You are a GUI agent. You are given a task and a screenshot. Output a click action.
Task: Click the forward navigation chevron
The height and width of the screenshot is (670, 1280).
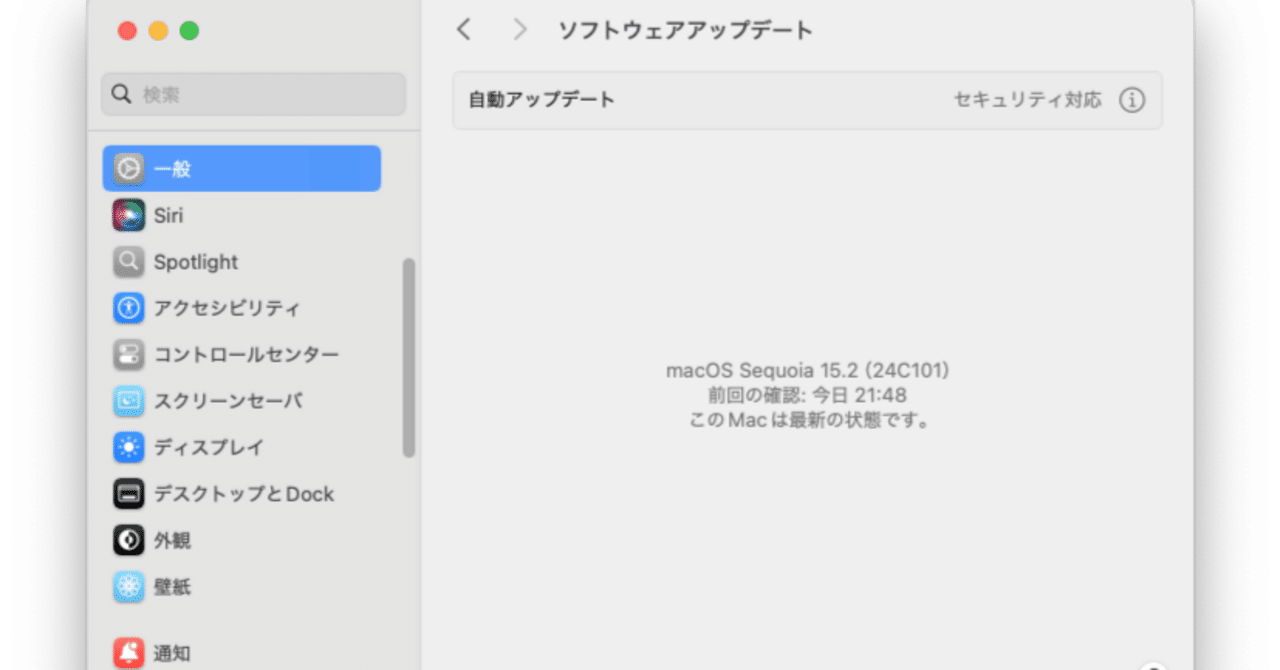[x=519, y=30]
